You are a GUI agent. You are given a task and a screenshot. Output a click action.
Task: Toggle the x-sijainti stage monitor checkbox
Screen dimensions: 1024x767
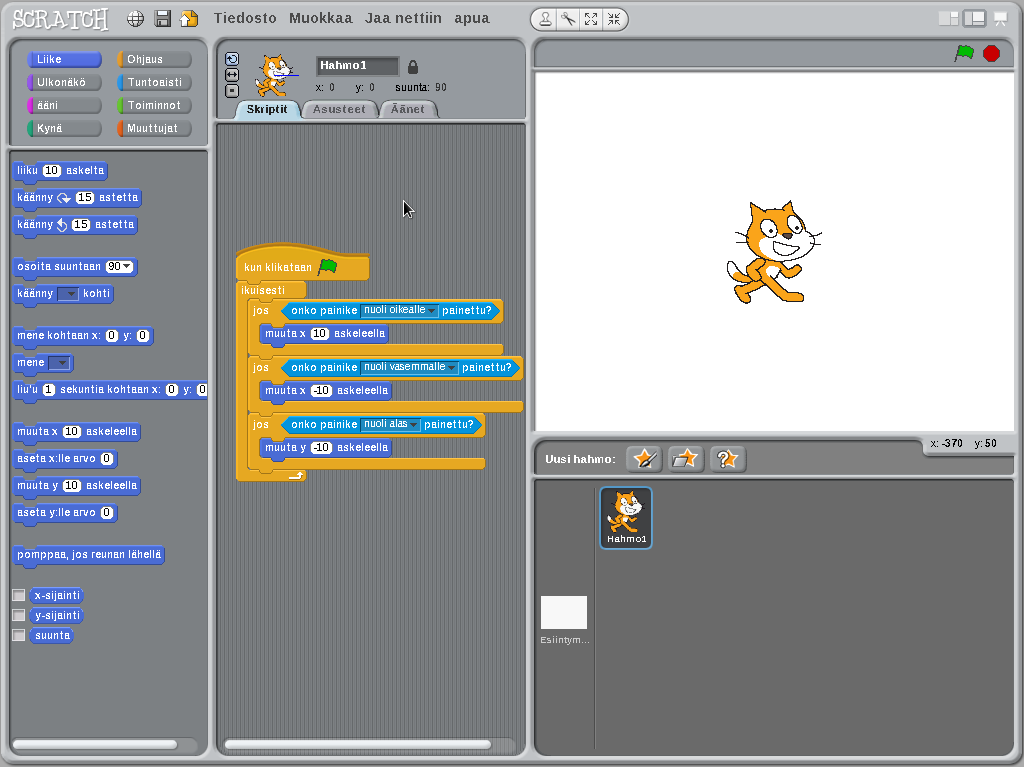click(x=19, y=595)
